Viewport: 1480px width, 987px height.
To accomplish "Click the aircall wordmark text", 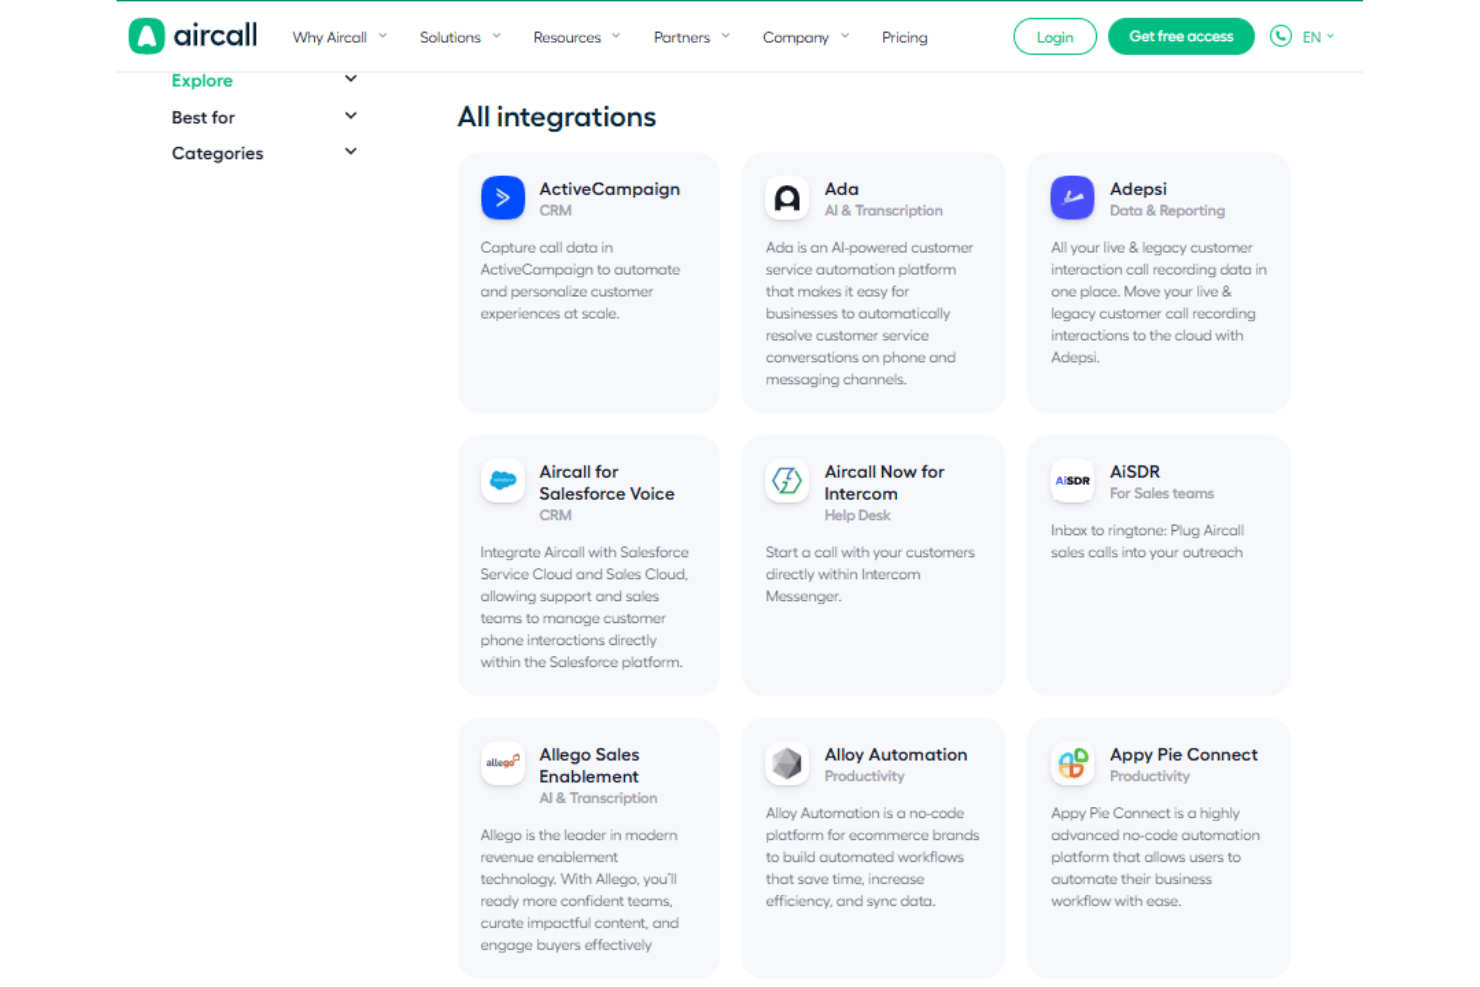I will click(215, 36).
